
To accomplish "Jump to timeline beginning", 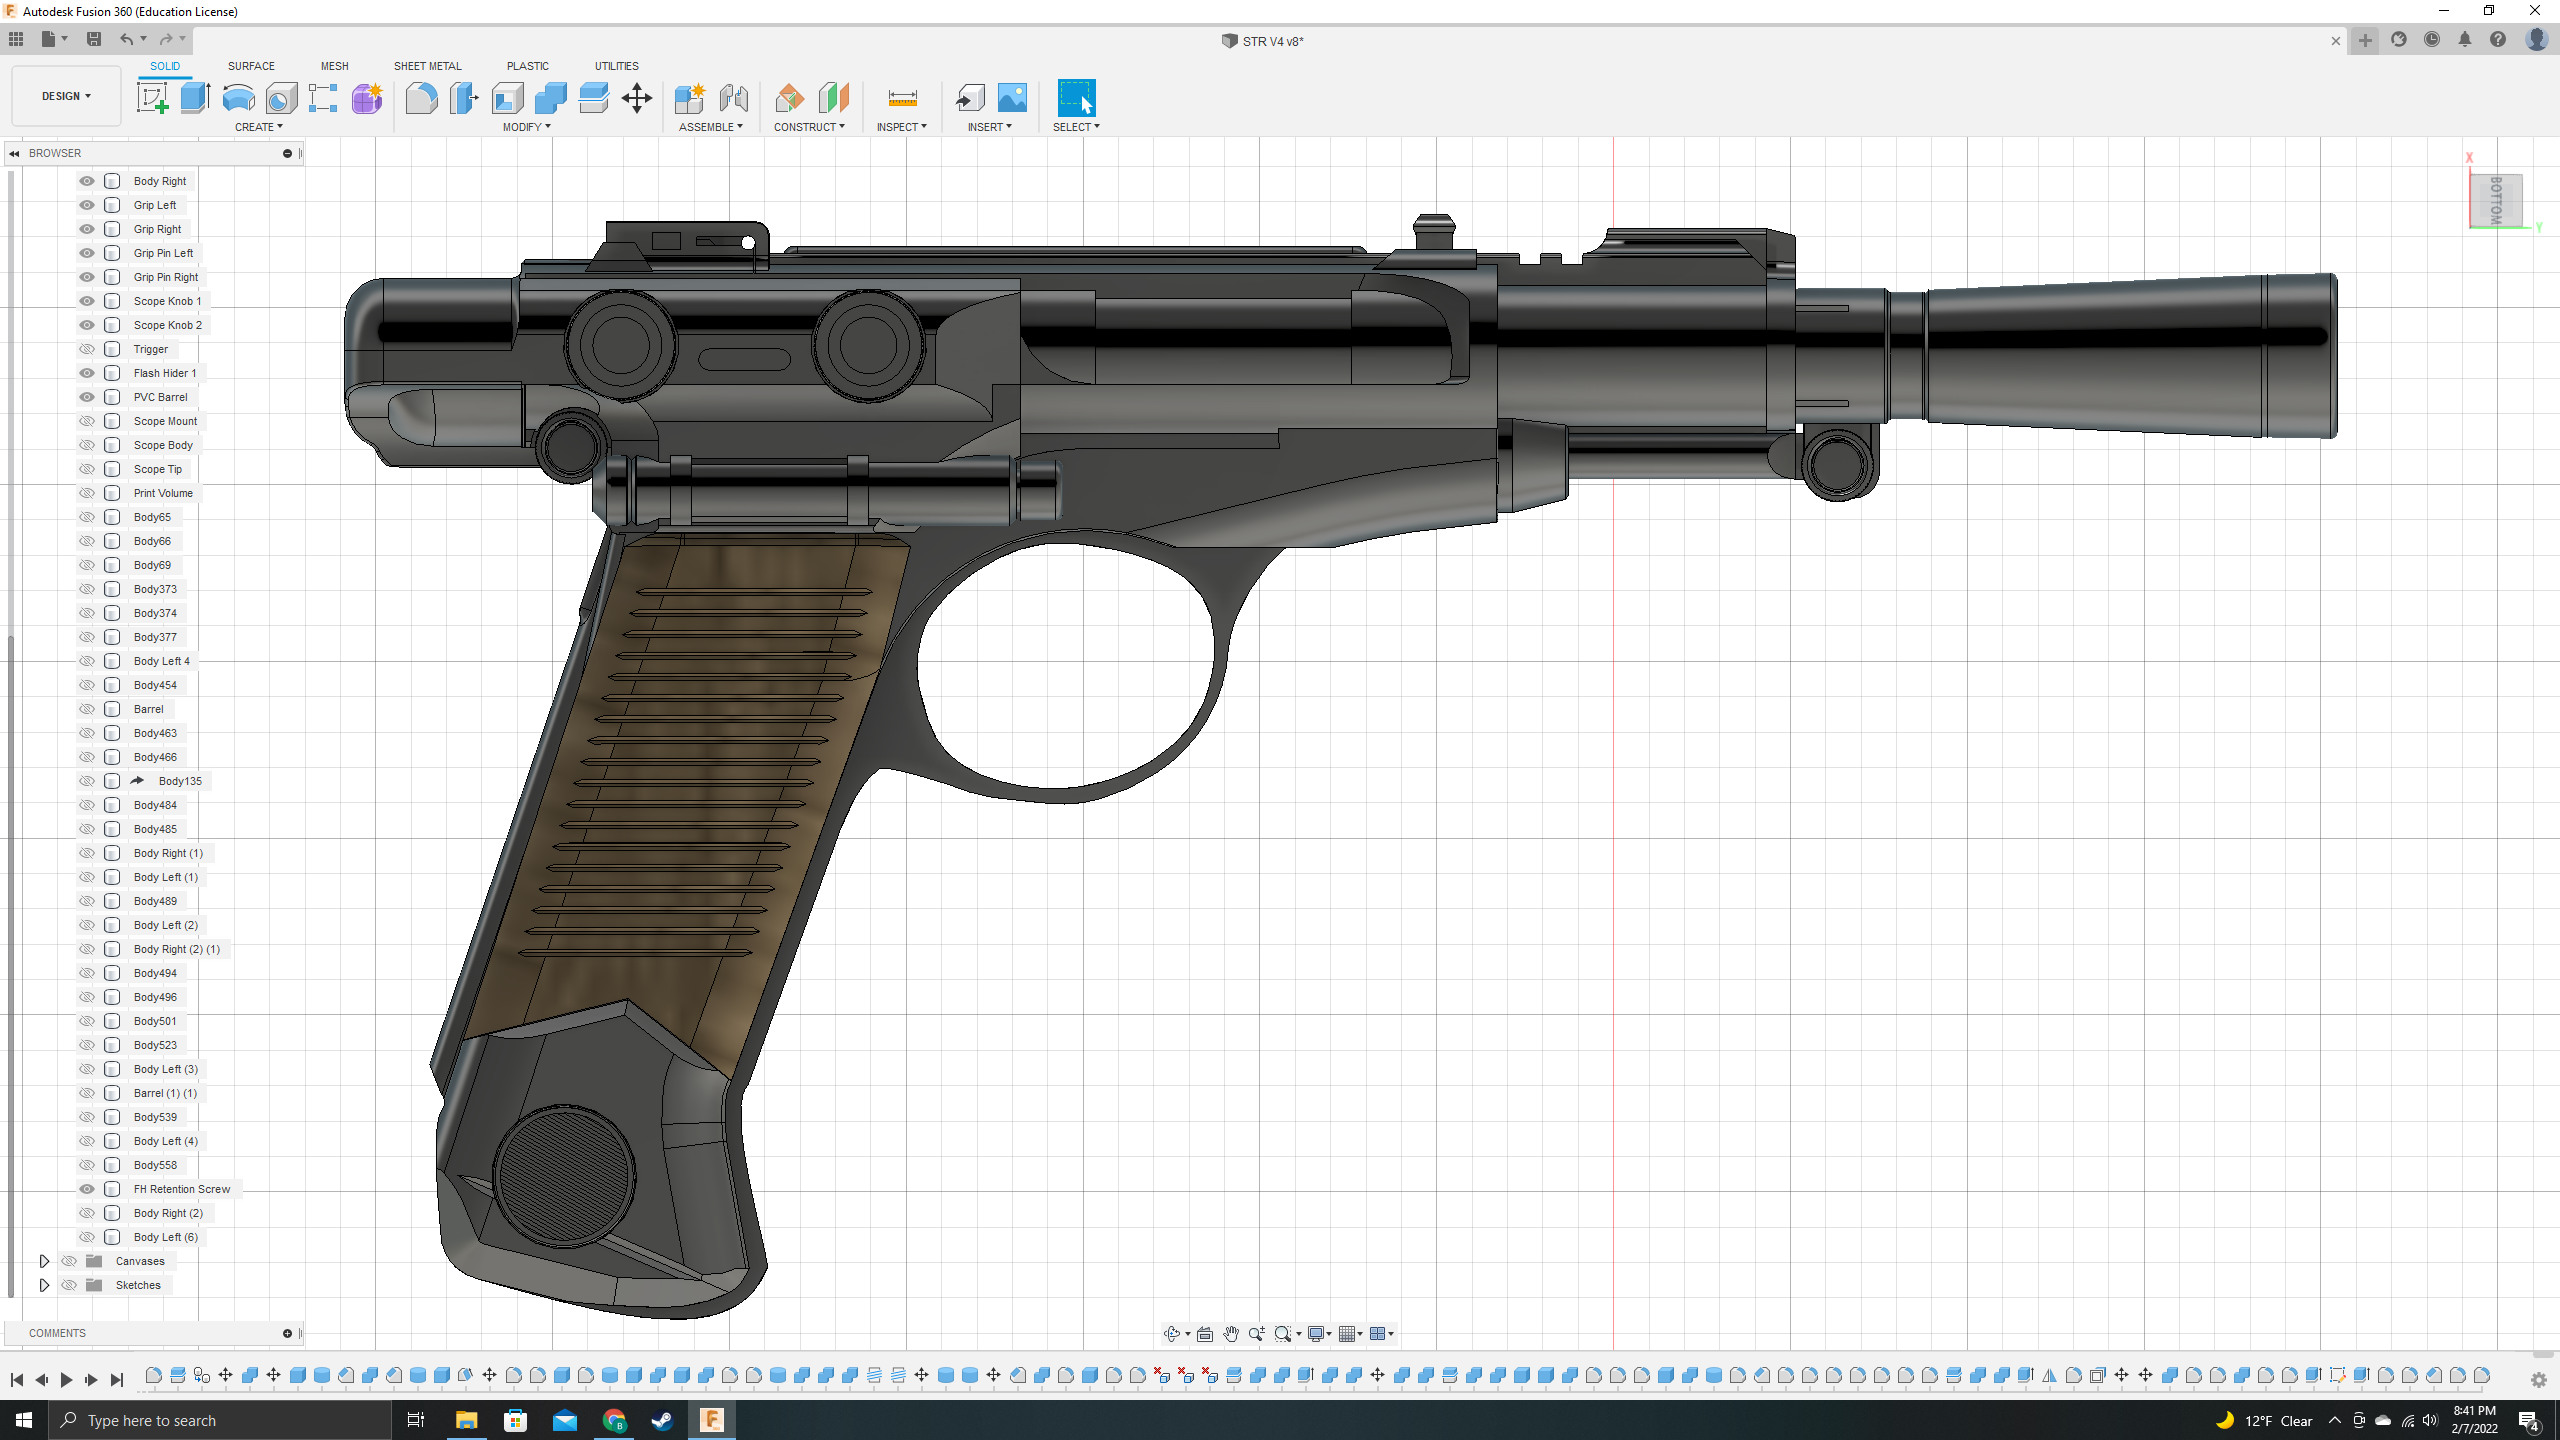I will 17,1380.
